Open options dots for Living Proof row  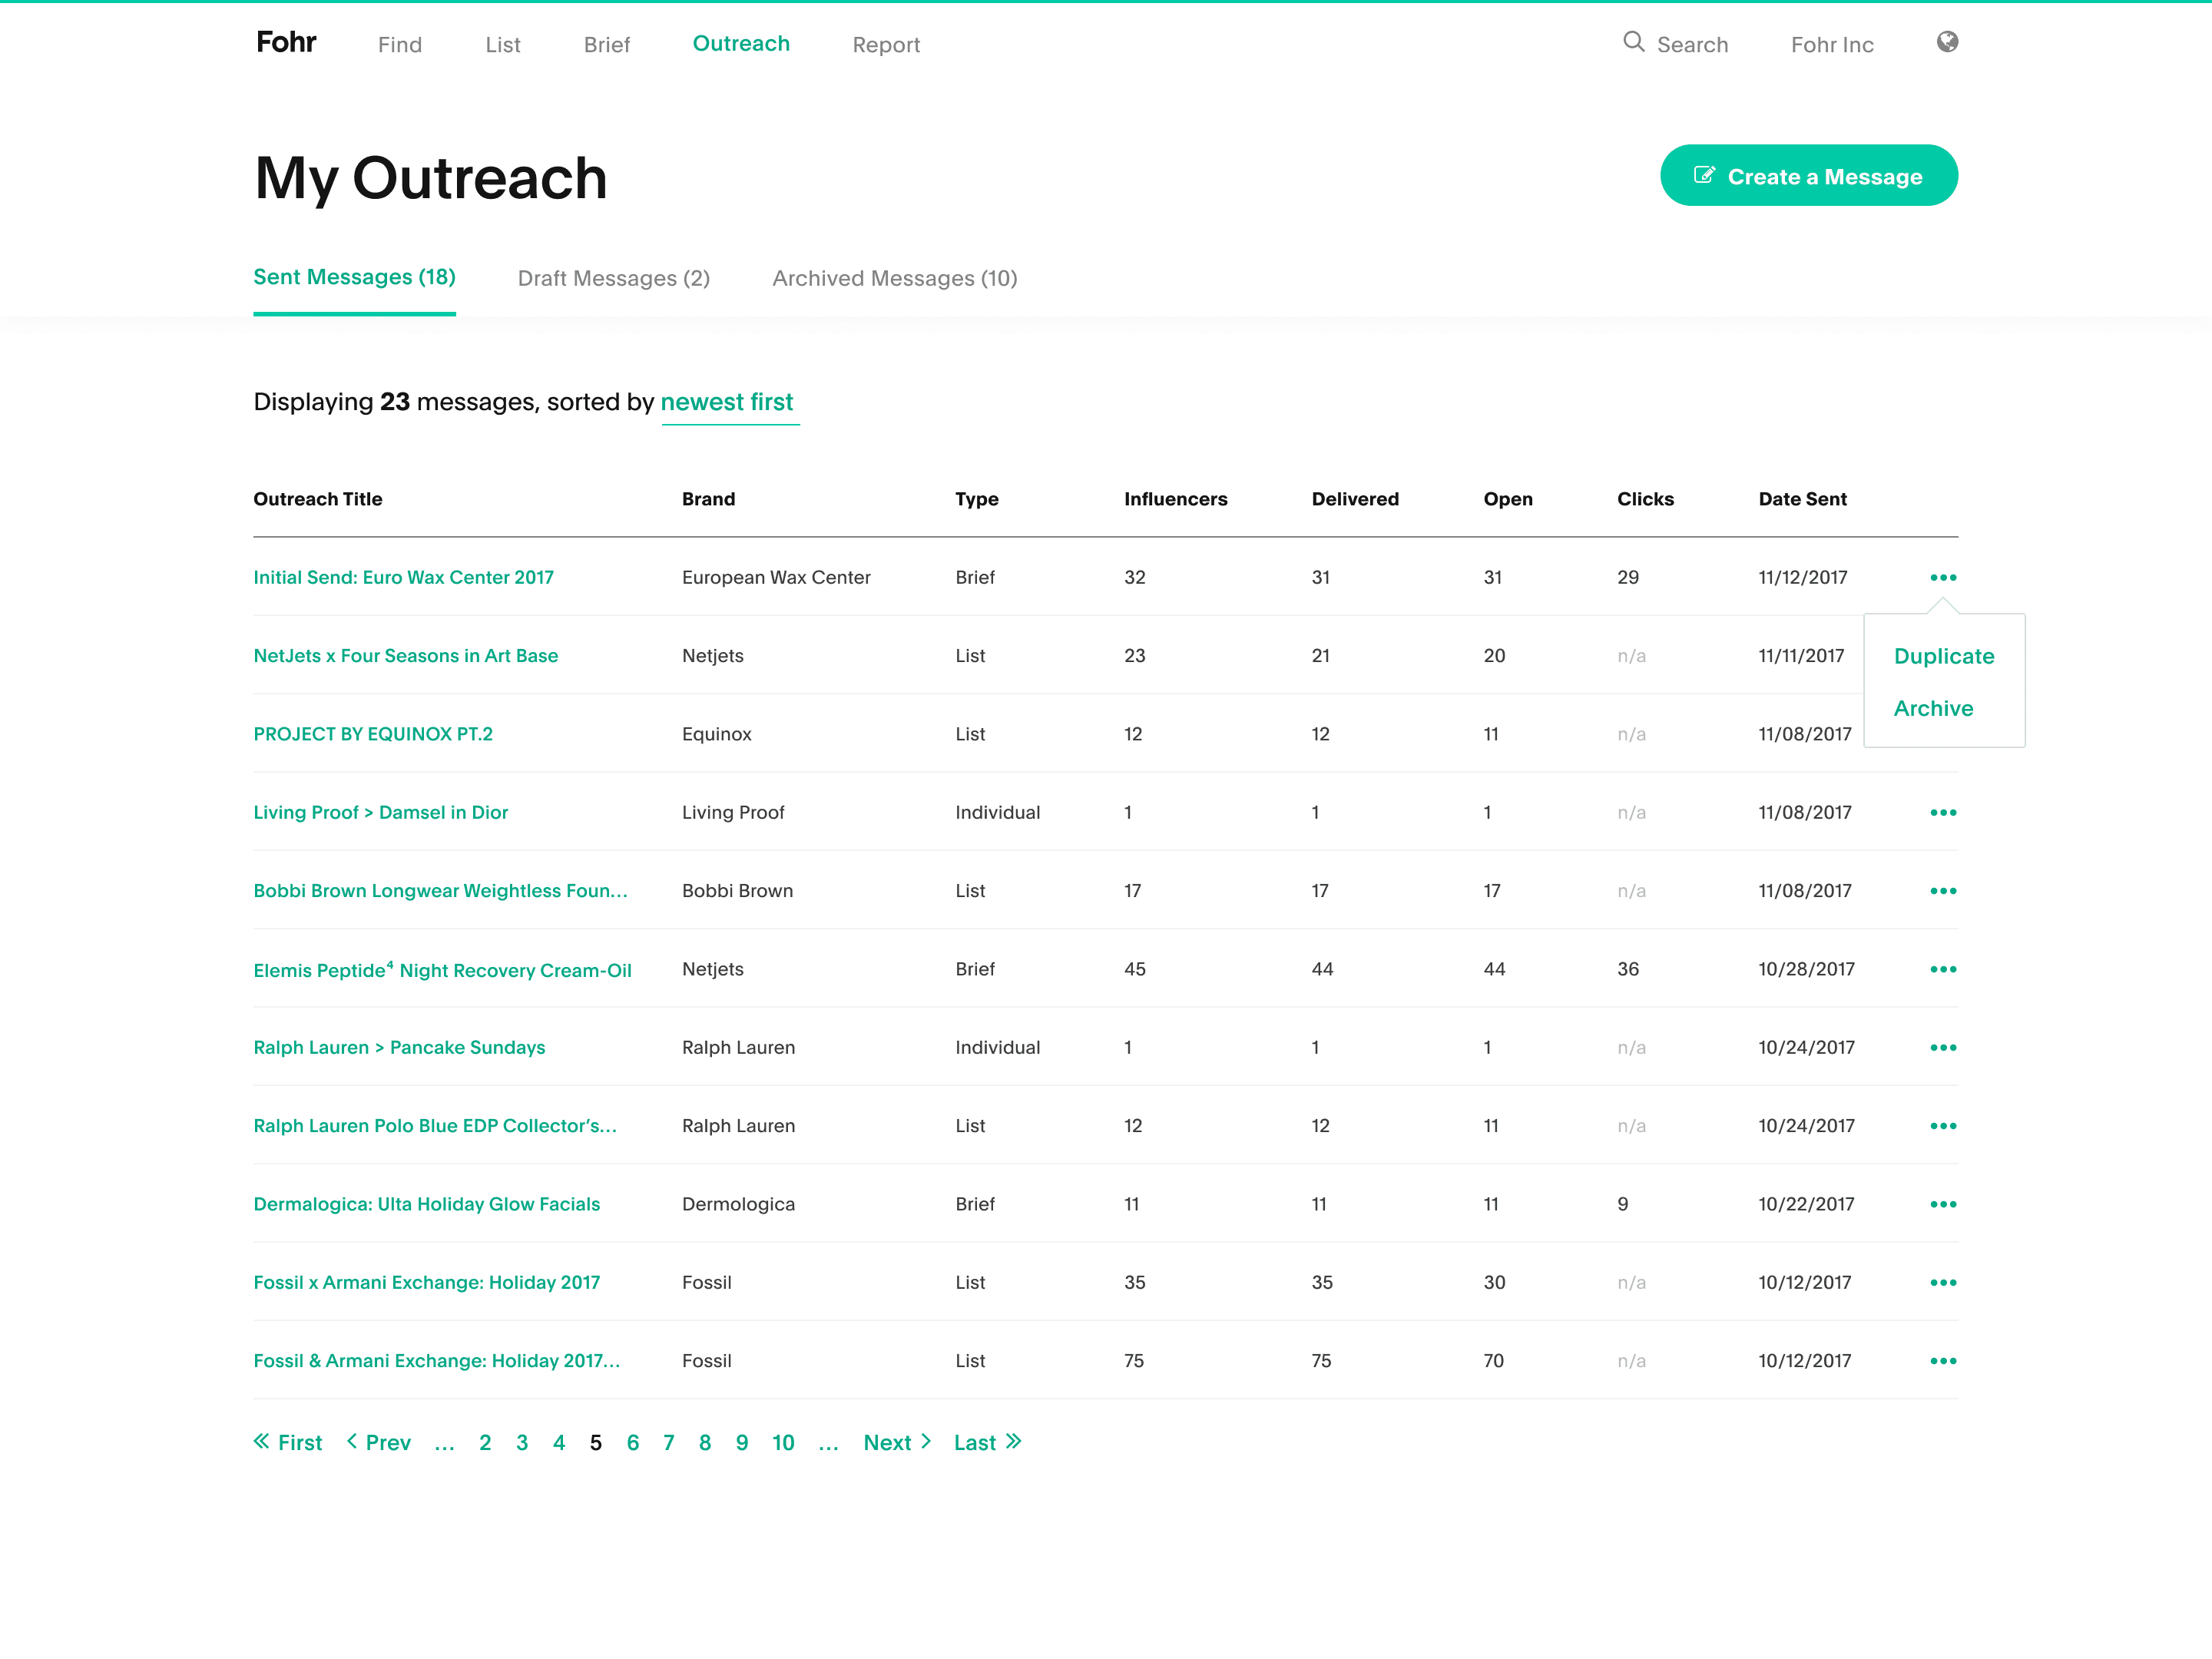pyautogui.click(x=1943, y=813)
